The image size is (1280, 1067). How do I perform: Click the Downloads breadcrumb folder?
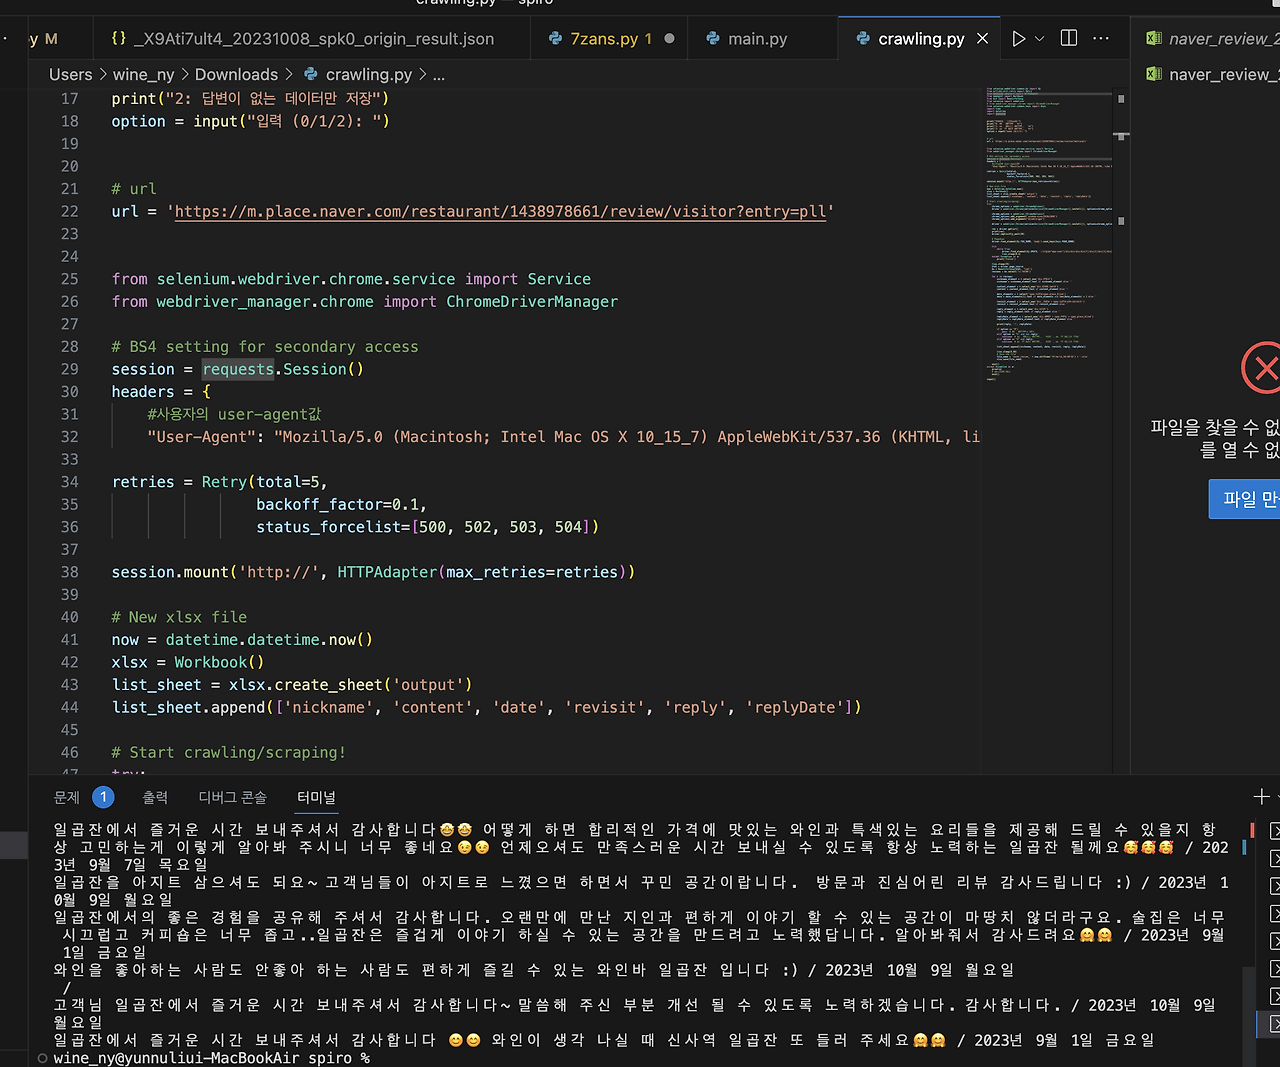[x=236, y=74]
